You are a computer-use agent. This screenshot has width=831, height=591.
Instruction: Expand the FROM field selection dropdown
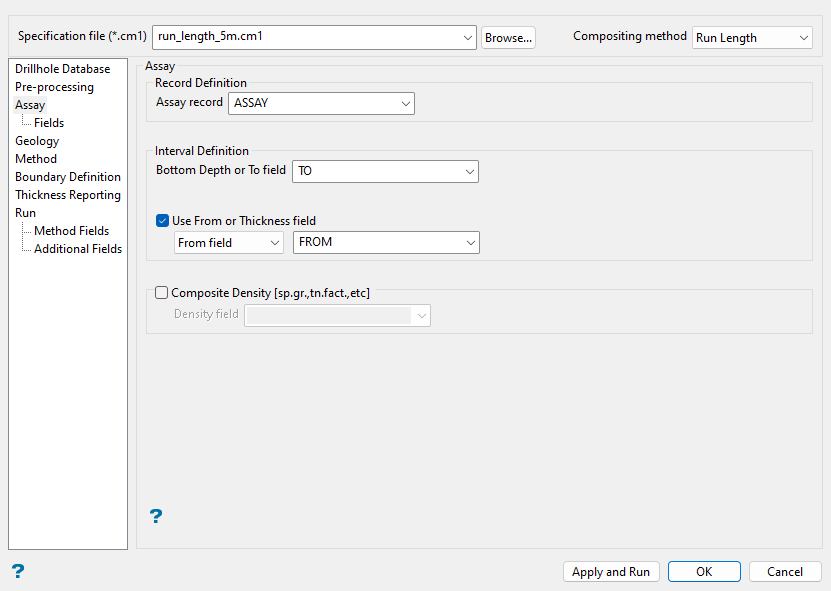tap(470, 243)
